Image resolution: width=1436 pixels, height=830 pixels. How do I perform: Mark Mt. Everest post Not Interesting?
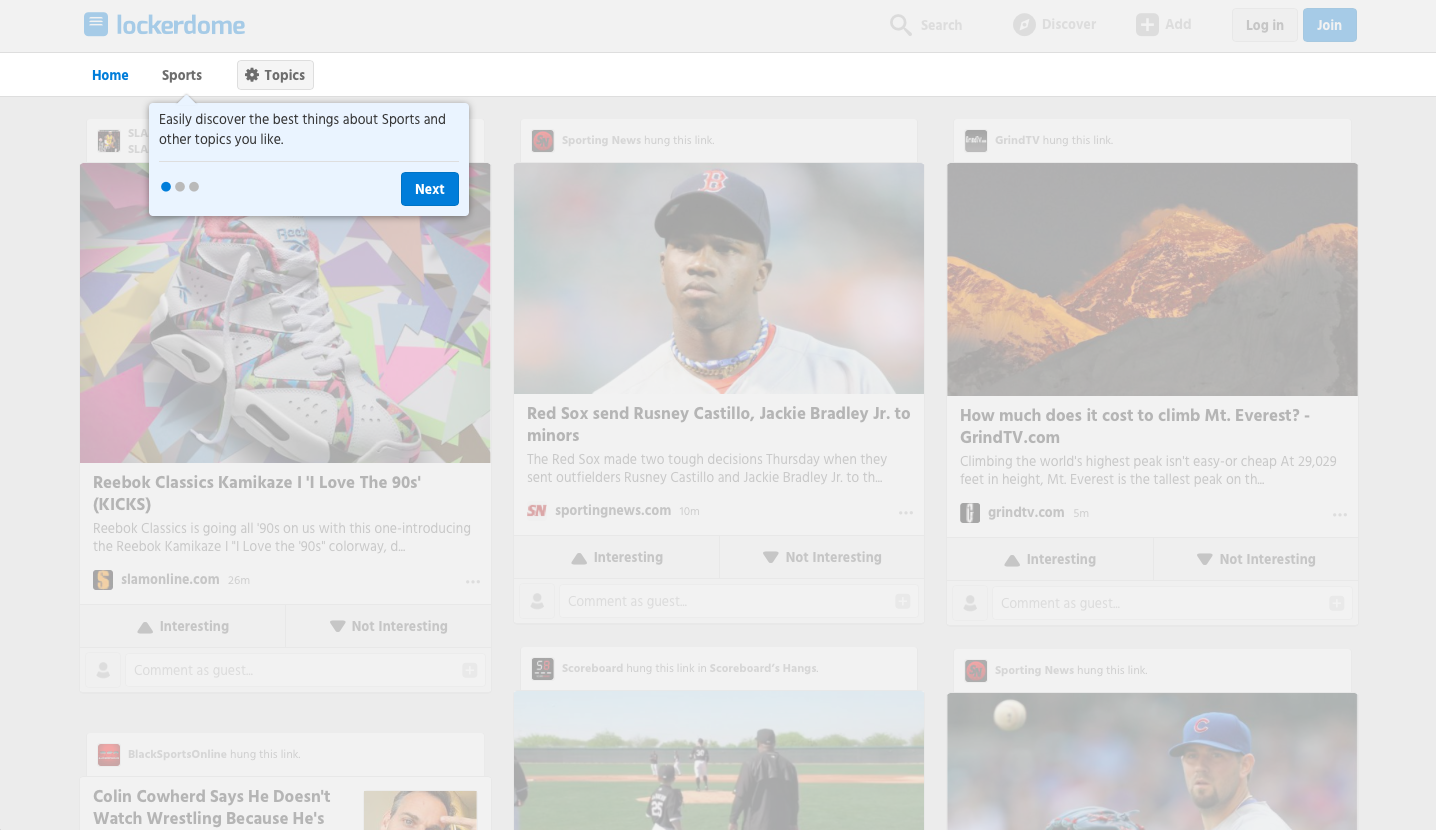pyautogui.click(x=1256, y=559)
